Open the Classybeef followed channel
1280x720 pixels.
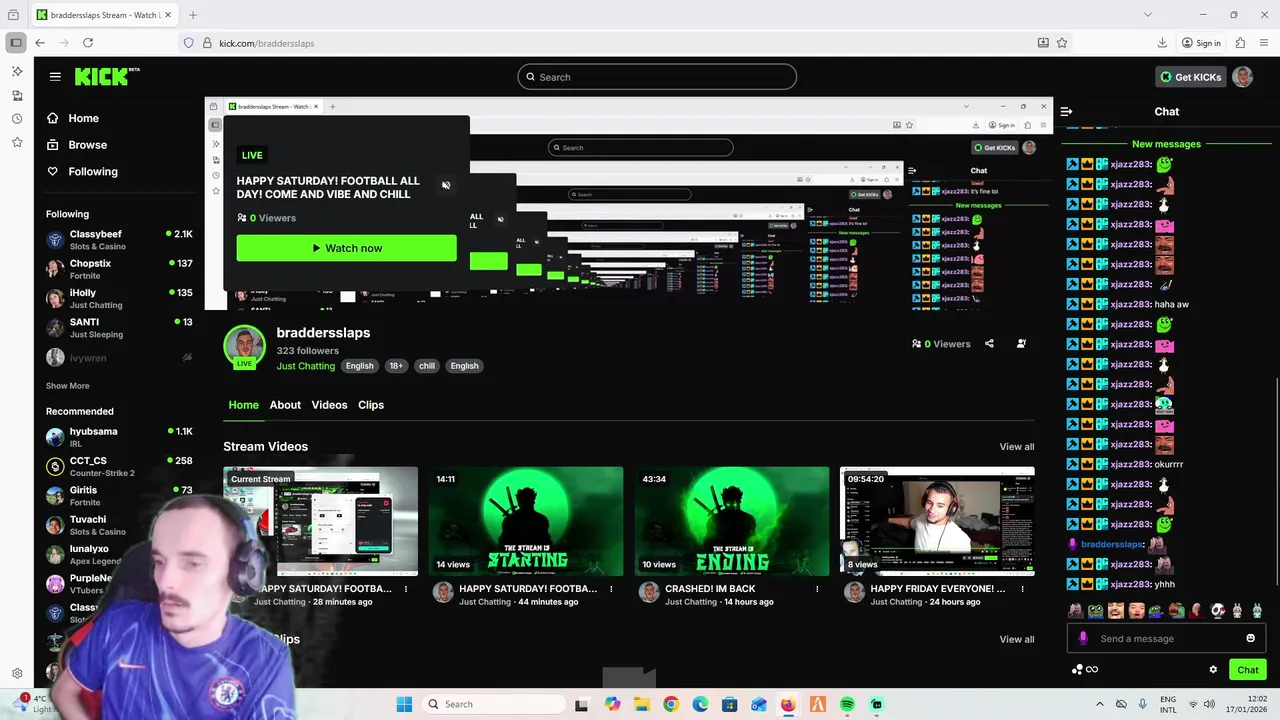click(x=119, y=240)
